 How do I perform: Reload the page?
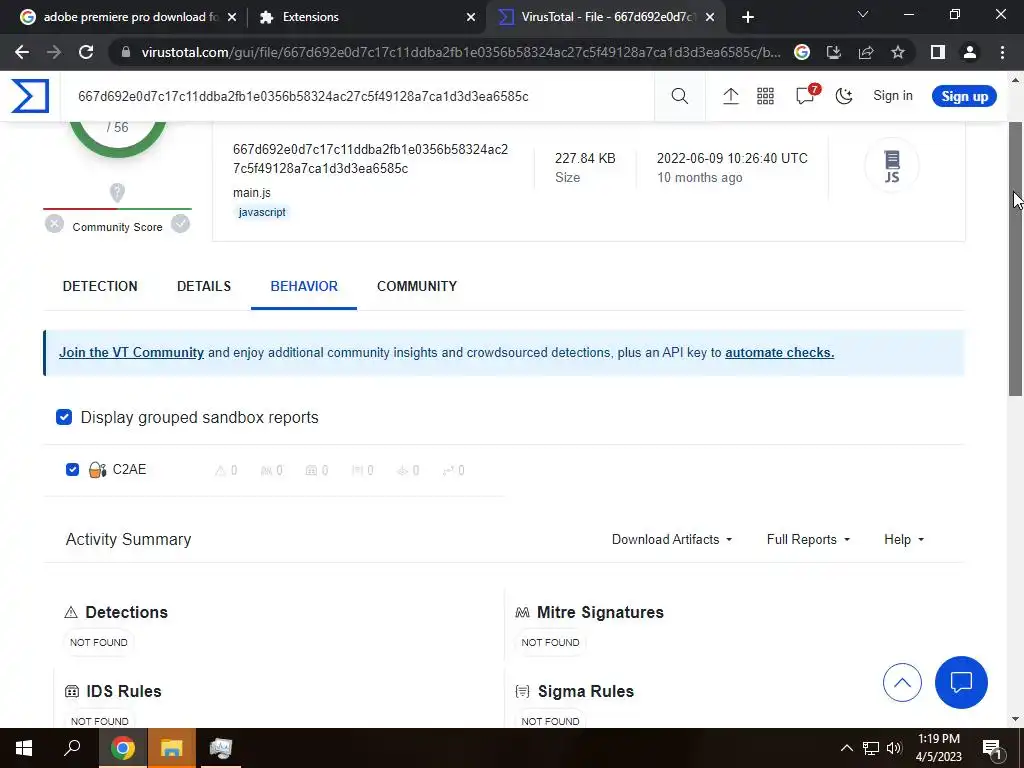86,52
